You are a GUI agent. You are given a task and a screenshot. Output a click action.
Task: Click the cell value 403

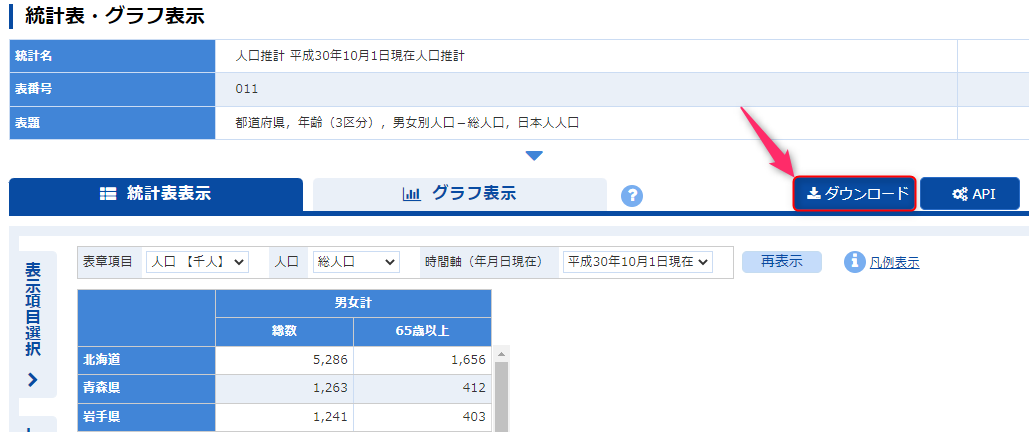coord(475,416)
